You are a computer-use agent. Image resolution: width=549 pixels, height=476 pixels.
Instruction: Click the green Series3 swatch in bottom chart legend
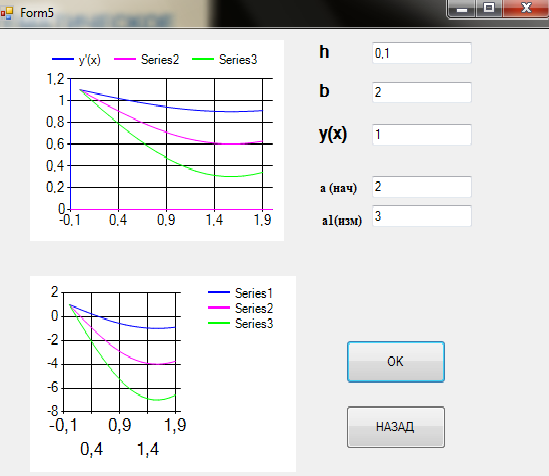coord(219,323)
